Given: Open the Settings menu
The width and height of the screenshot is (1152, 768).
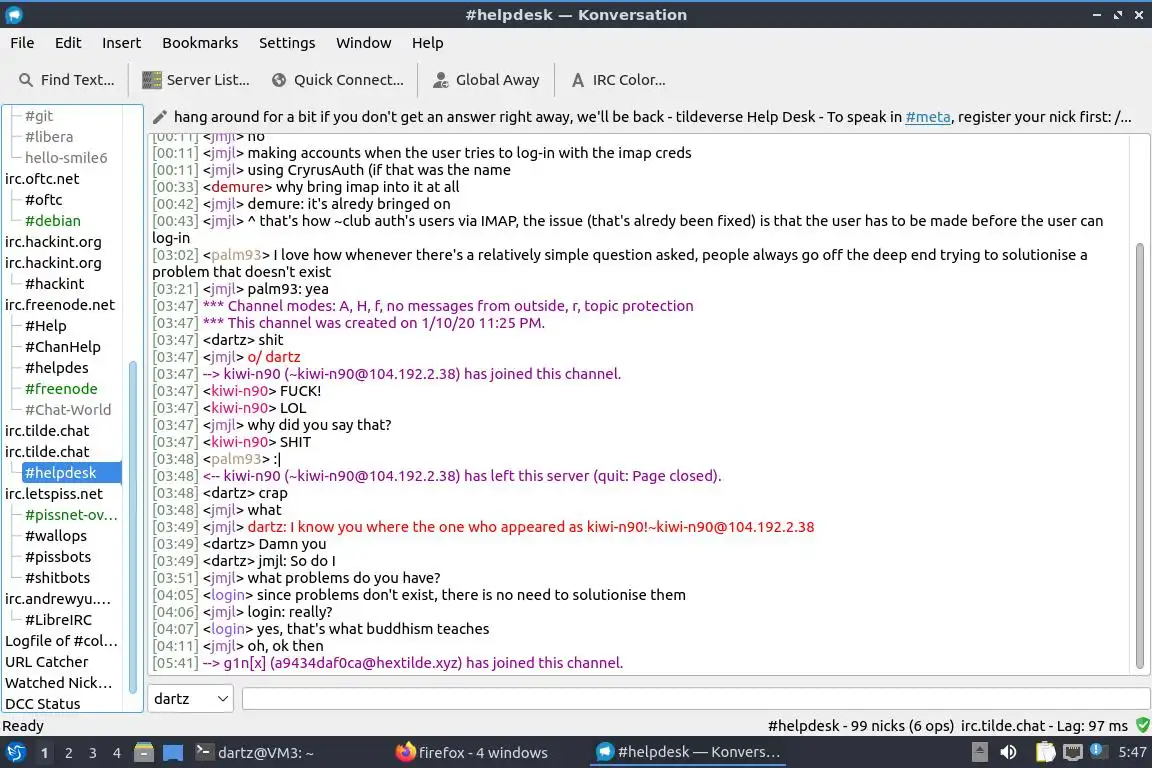Looking at the screenshot, I should [x=287, y=43].
